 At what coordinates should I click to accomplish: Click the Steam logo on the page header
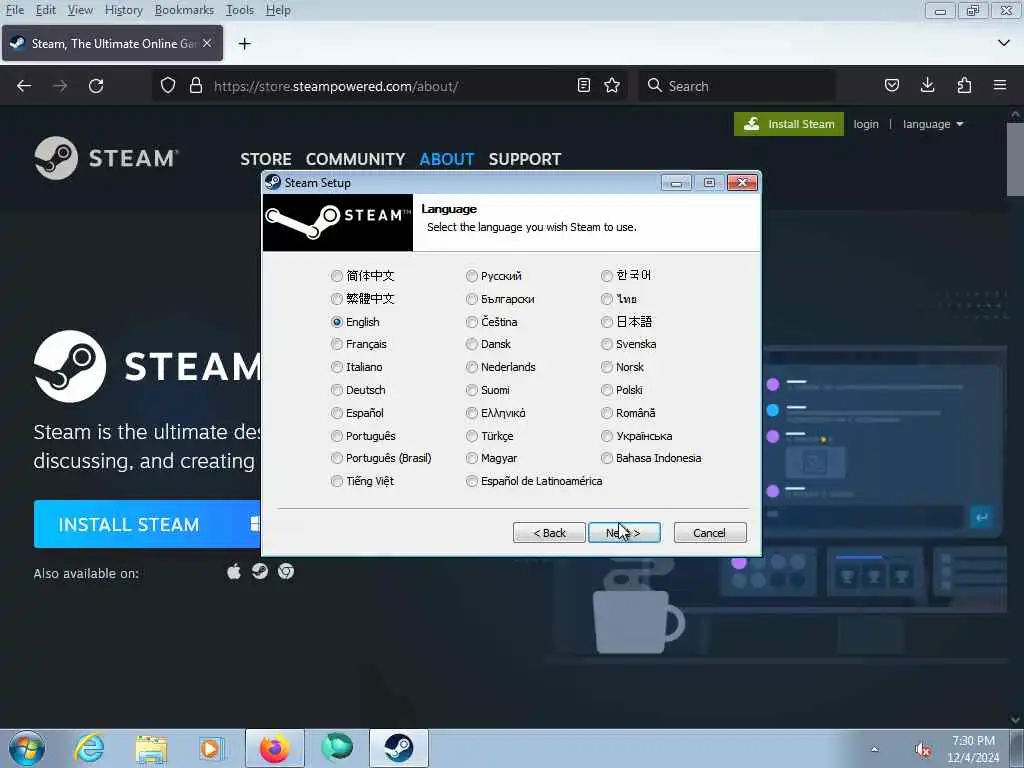[x=106, y=157]
